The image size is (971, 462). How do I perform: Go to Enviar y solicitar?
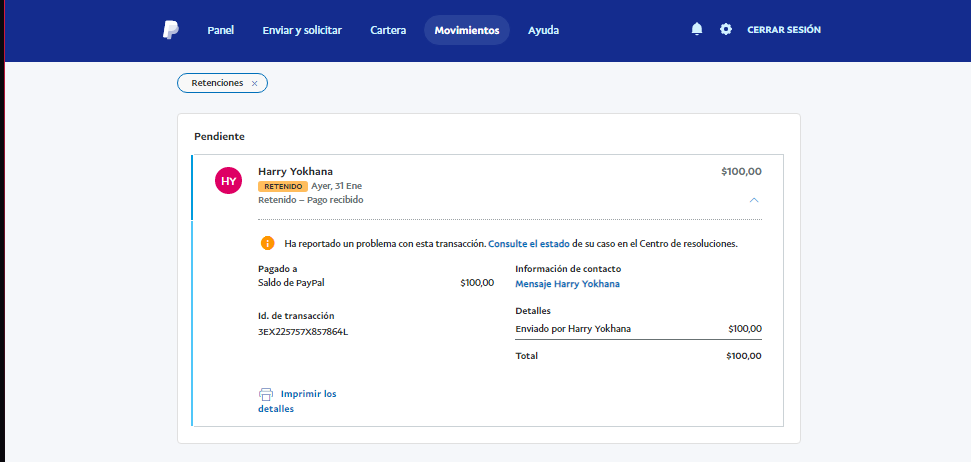tap(302, 30)
